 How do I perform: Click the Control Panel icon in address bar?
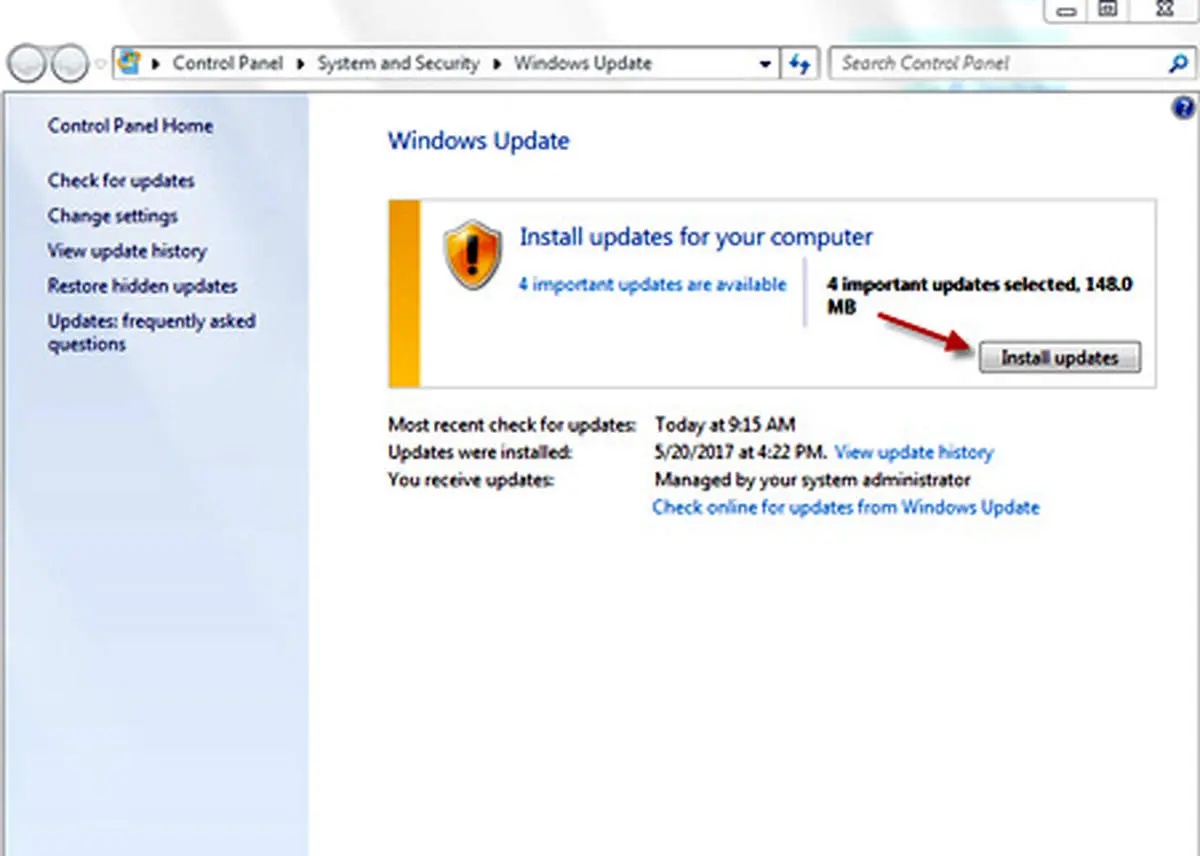tap(129, 63)
